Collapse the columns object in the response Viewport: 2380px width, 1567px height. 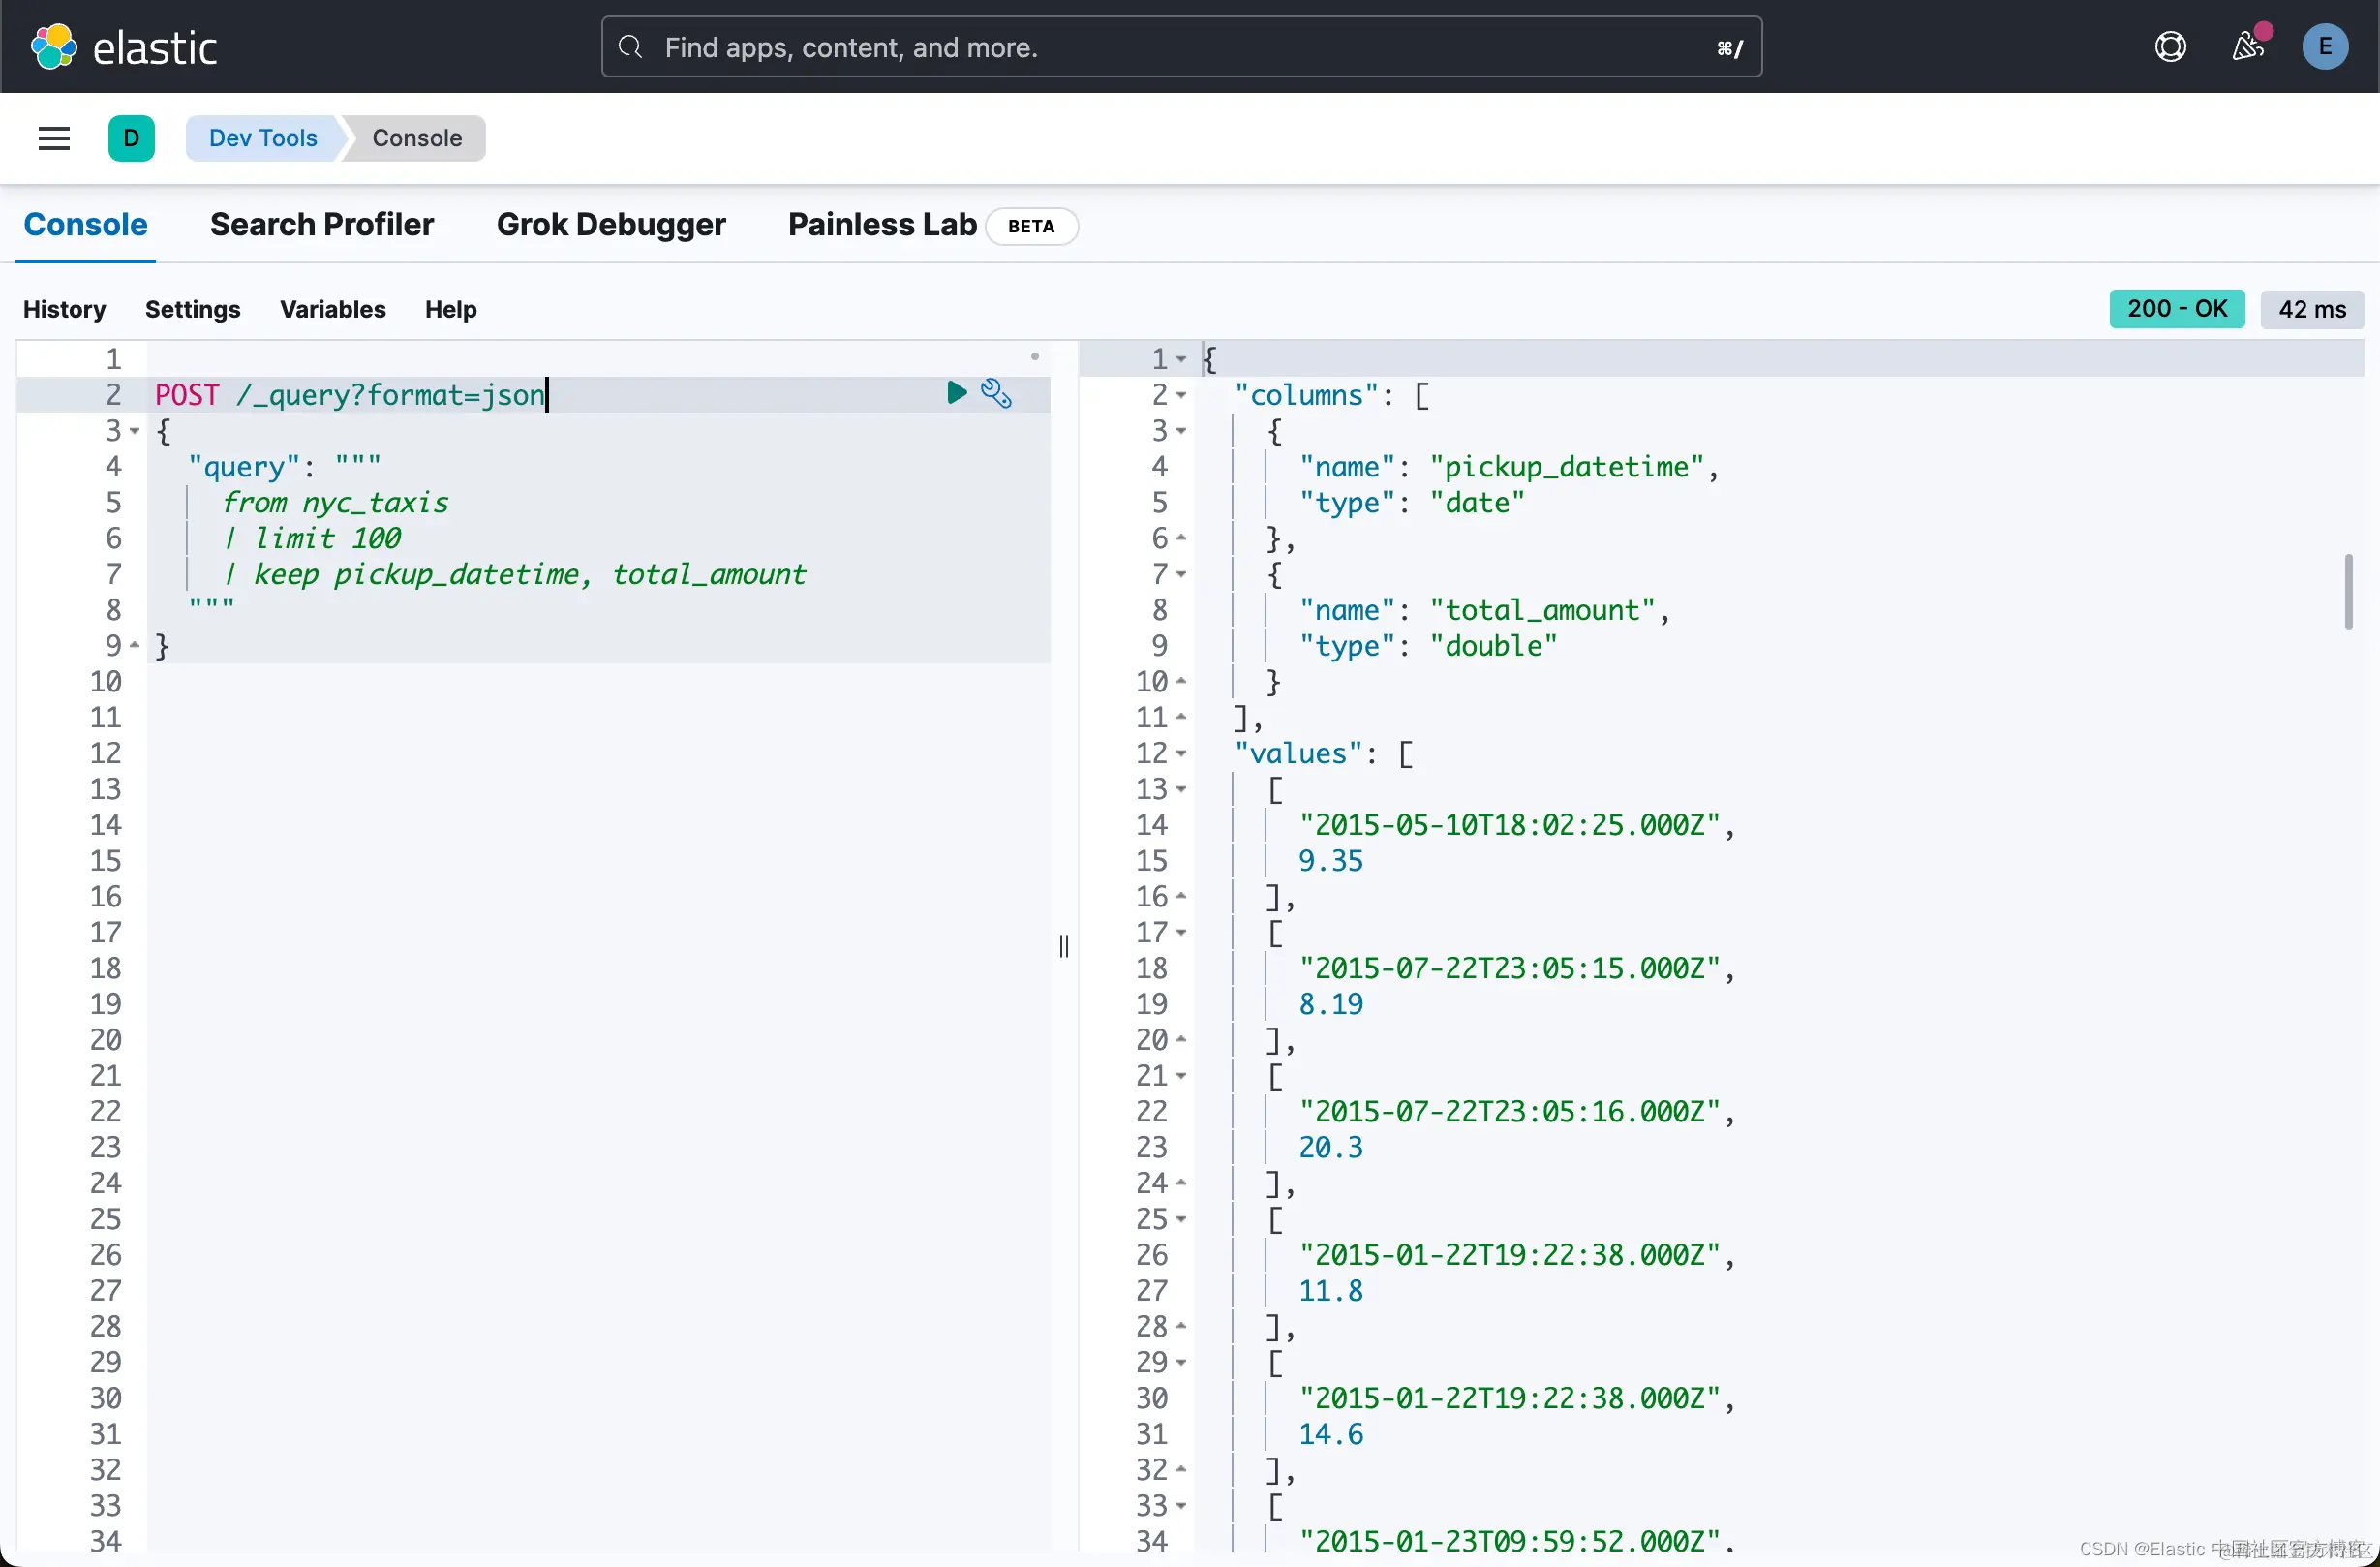[1184, 396]
